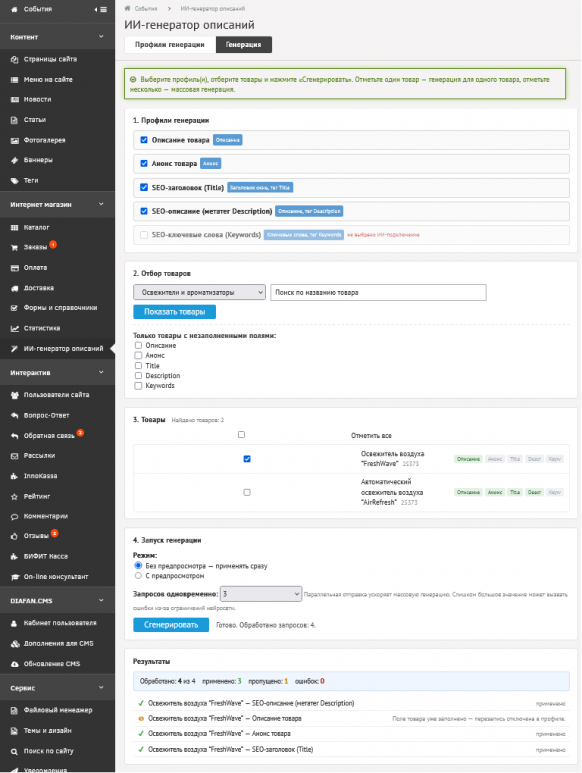
Task: Select С предпросмотром mode radio
Action: coord(138,576)
